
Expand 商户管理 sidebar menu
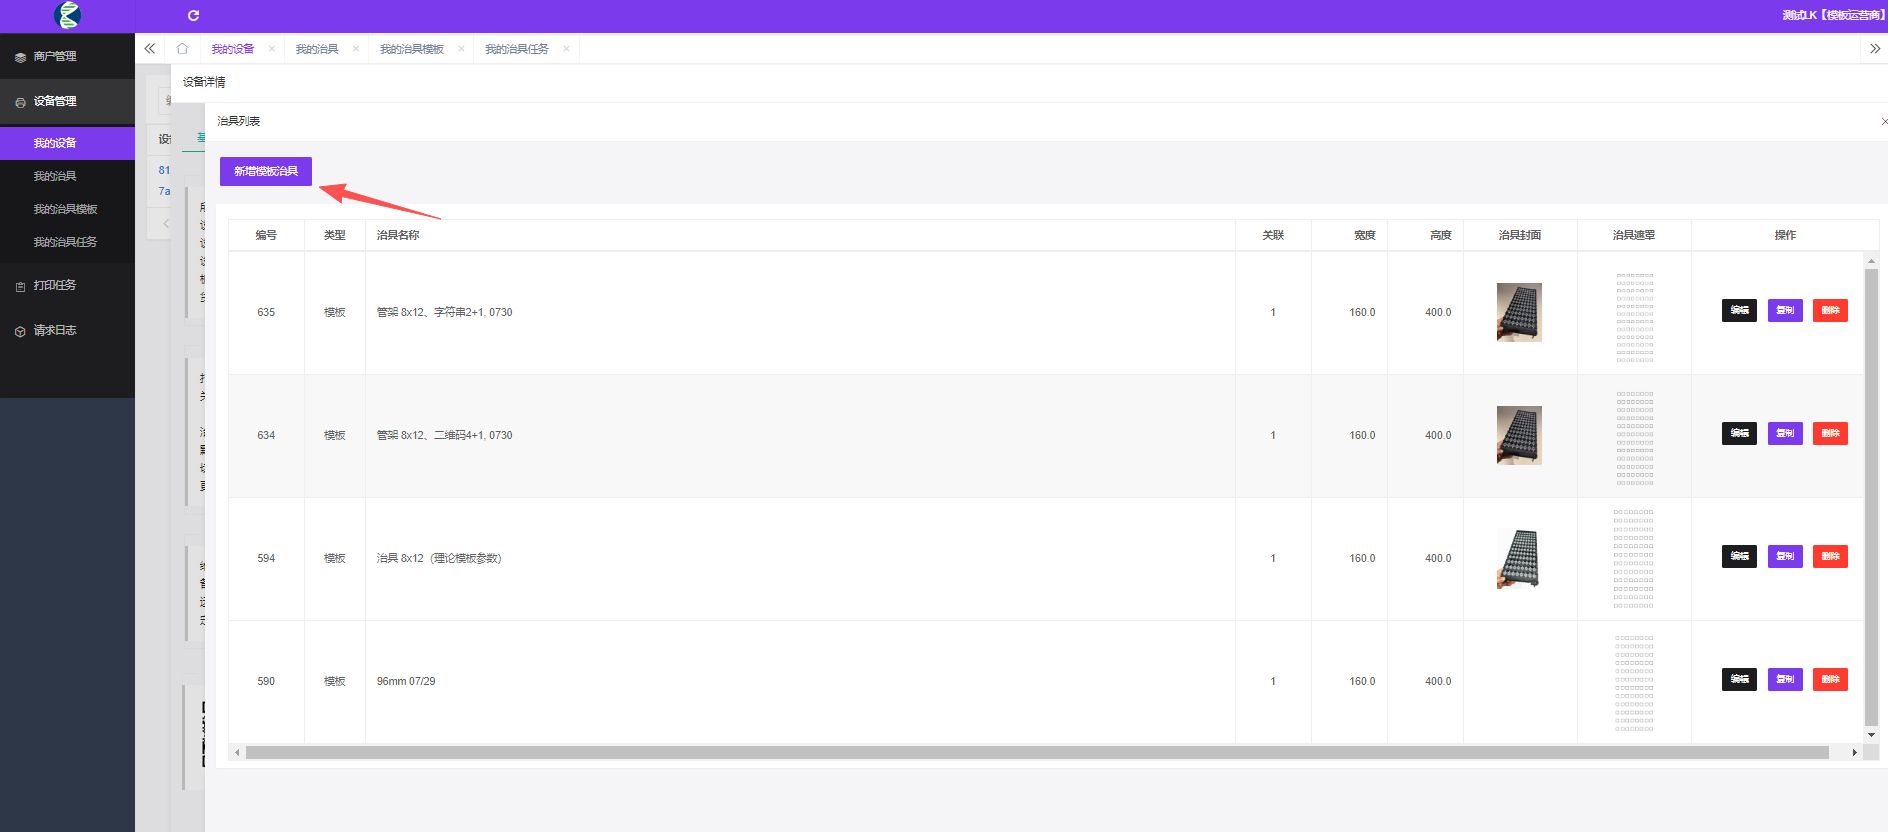click(67, 56)
